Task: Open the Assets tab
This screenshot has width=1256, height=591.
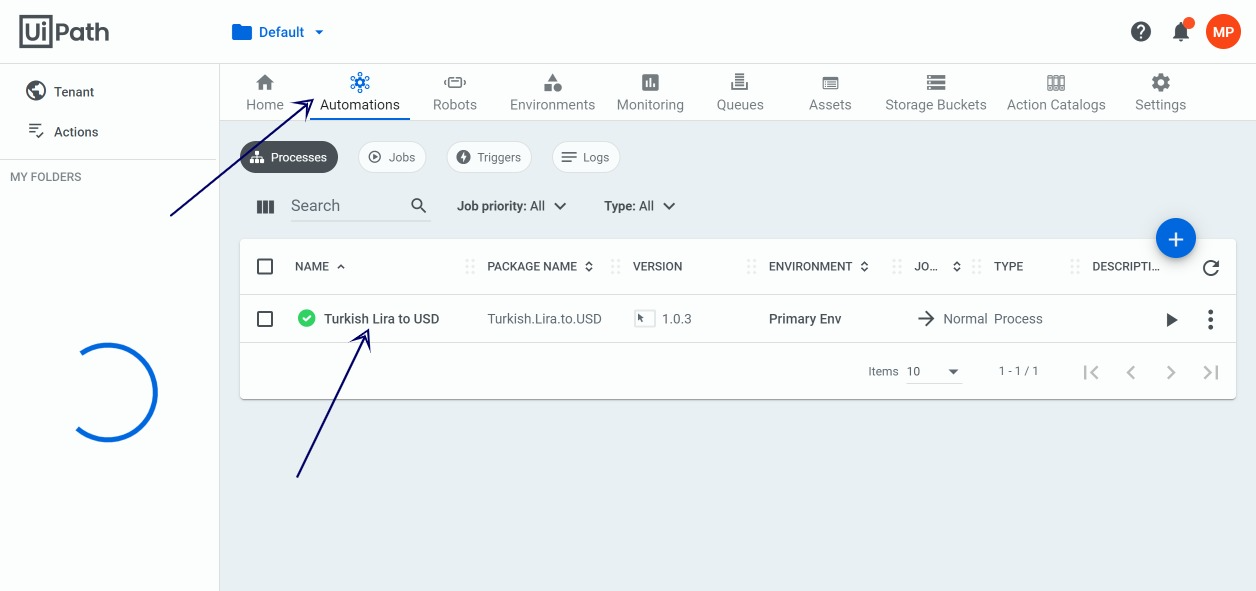Action: [830, 92]
